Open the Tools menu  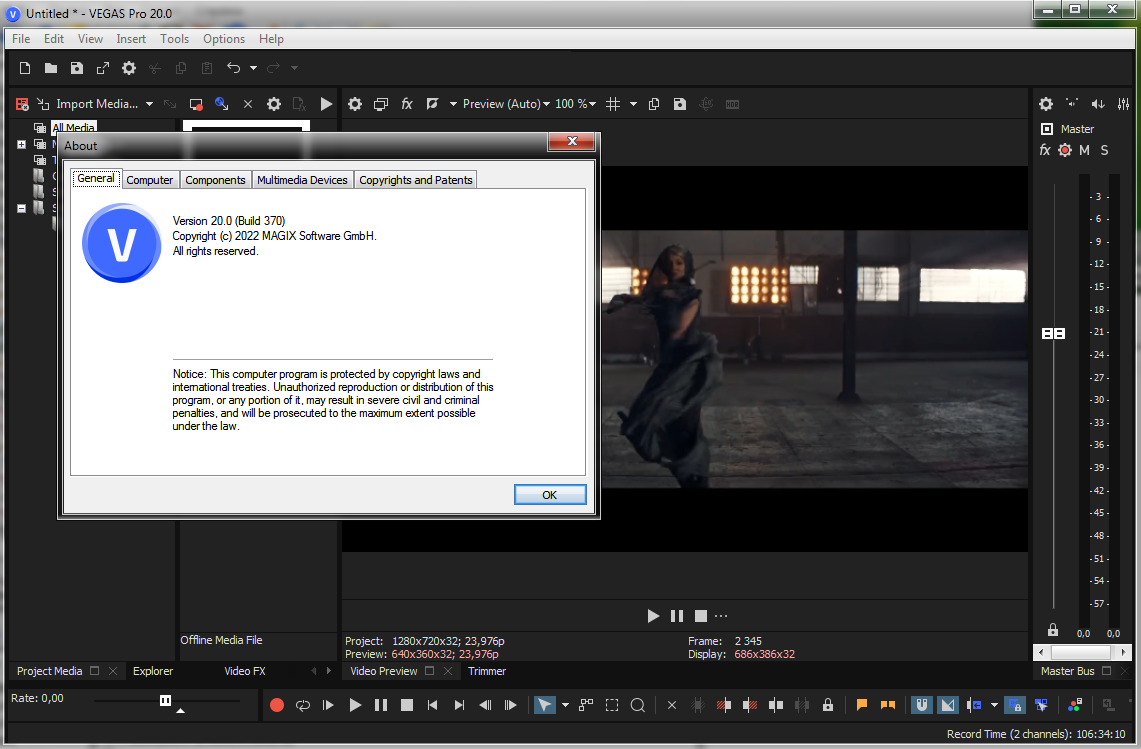[x=175, y=39]
